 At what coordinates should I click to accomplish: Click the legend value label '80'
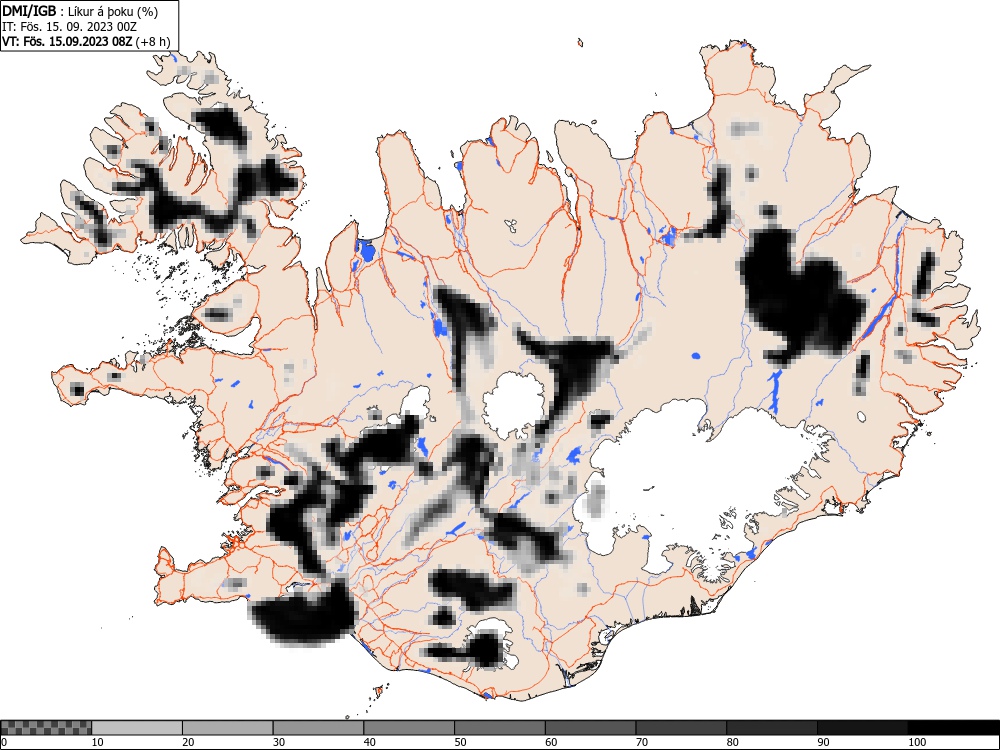733,742
